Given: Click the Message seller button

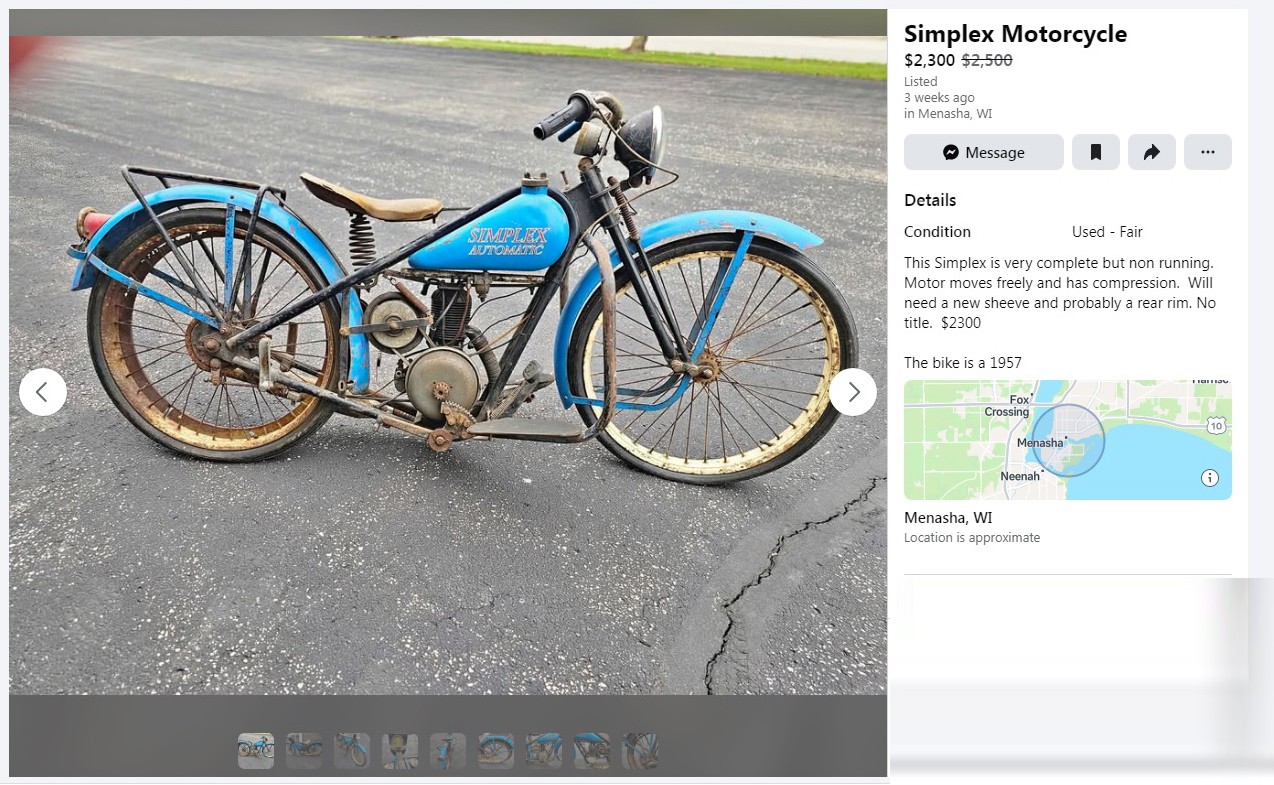Looking at the screenshot, I should click(x=983, y=152).
